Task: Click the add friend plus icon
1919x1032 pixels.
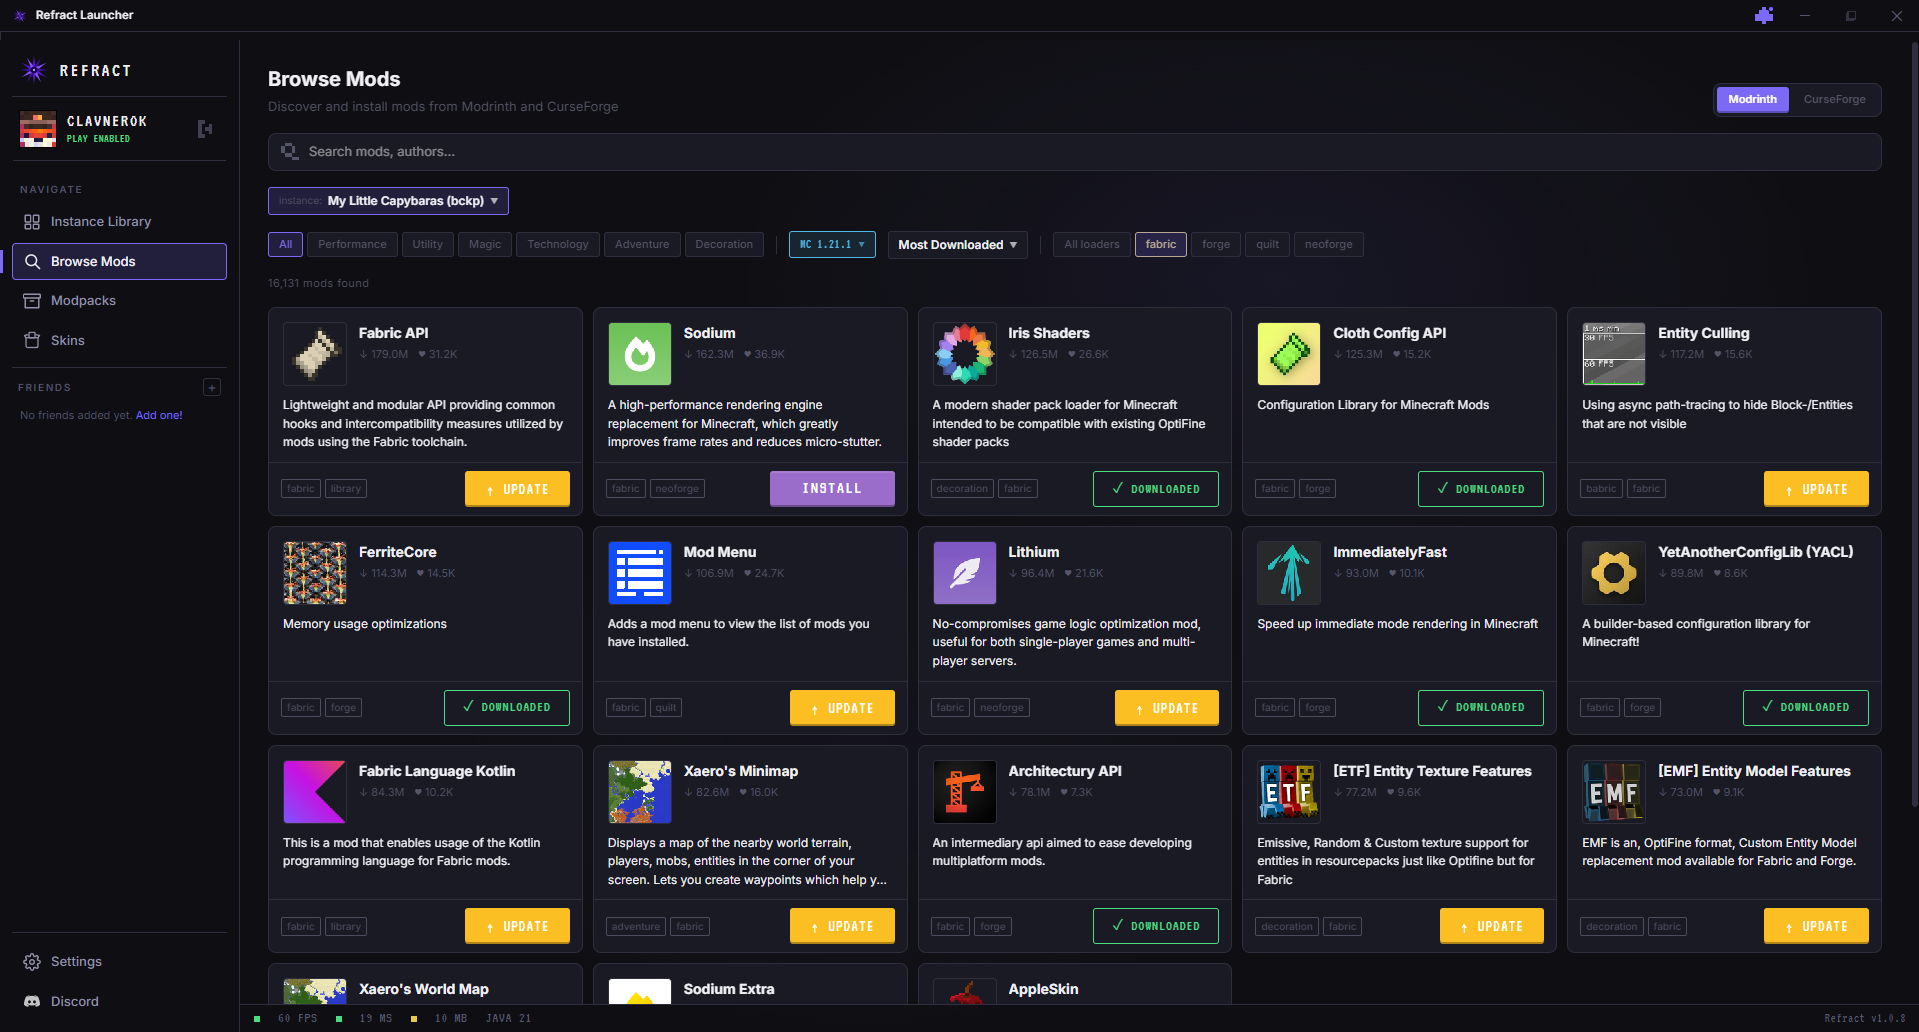Action: 212,387
